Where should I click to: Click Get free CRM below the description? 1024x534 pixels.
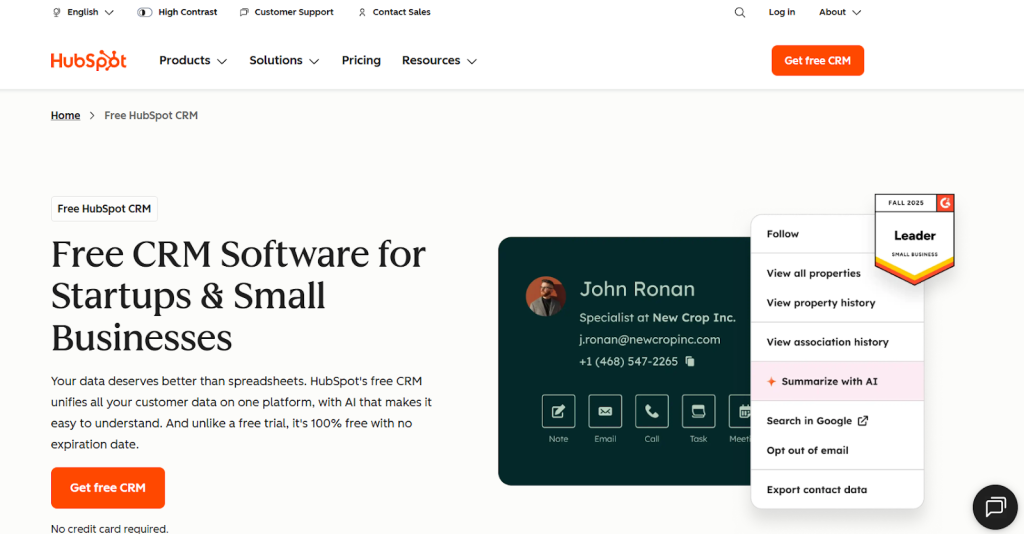[x=108, y=488]
